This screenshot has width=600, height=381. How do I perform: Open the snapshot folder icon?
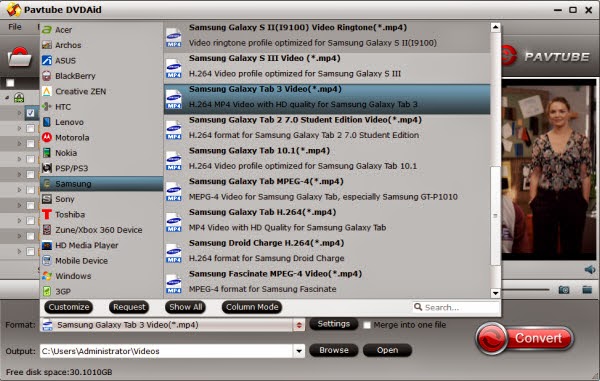(x=587, y=290)
